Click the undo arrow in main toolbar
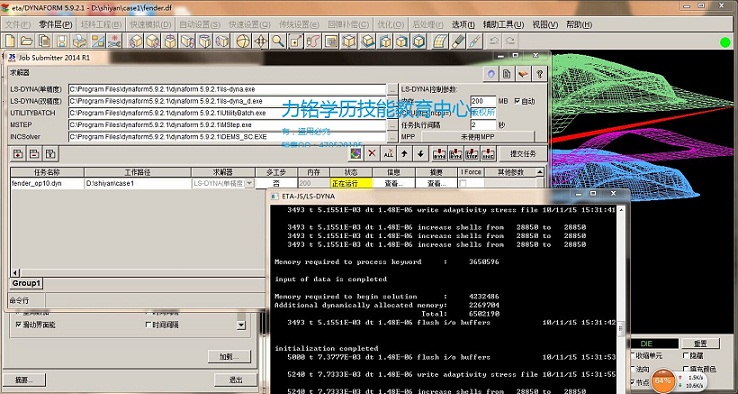Viewport: 738px width, 394px height. coord(494,41)
